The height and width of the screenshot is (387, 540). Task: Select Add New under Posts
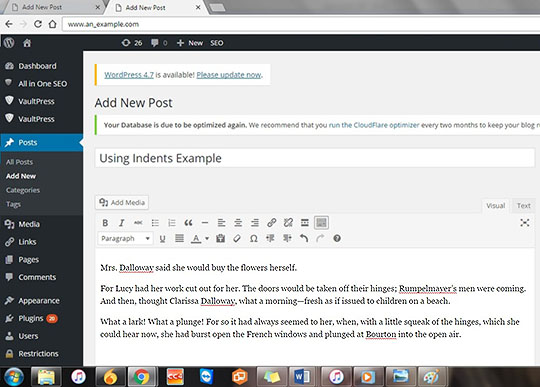[21, 176]
